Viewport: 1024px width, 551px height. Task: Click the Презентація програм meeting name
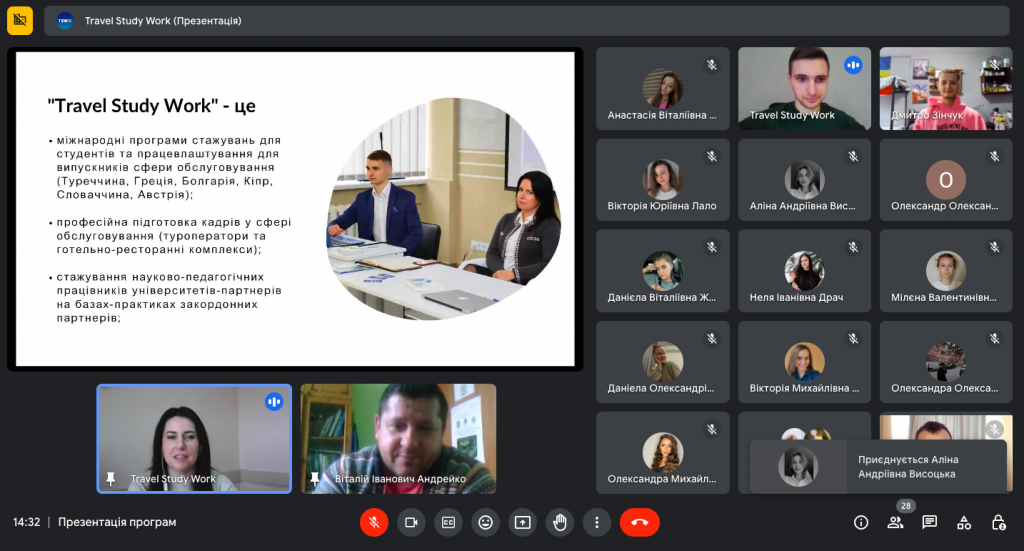(117, 522)
